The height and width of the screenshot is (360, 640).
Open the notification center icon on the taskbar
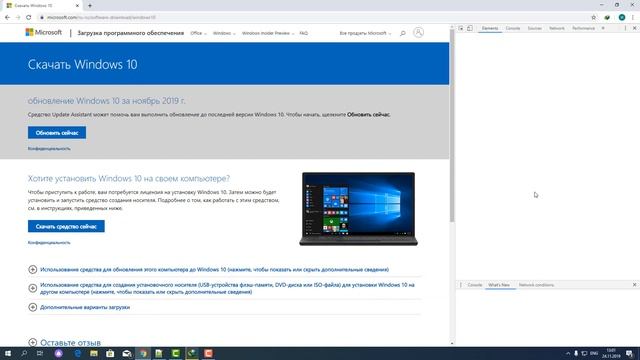point(630,353)
